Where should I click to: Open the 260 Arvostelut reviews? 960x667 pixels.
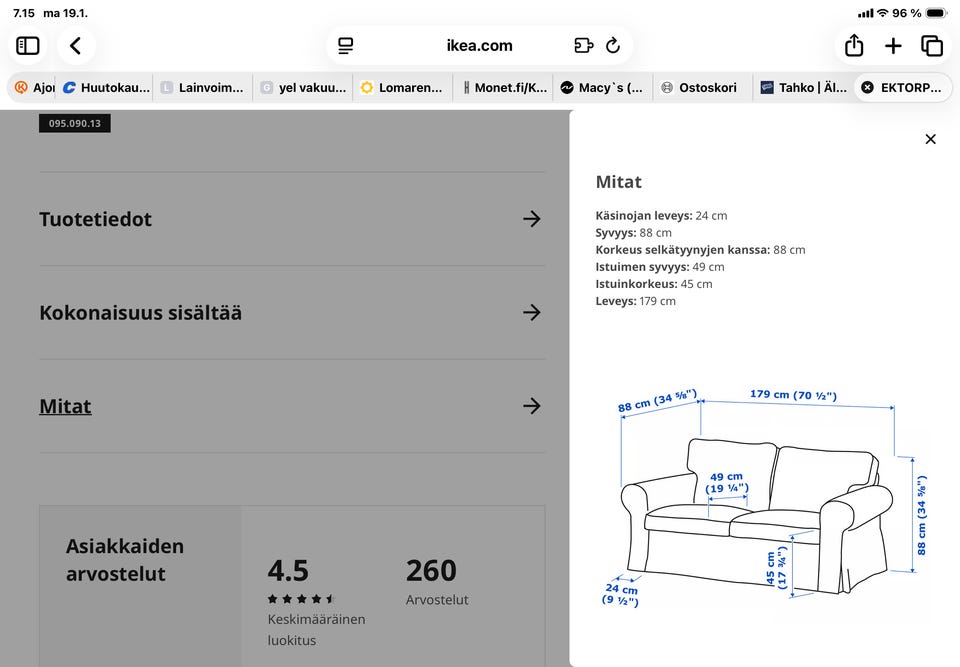point(436,581)
